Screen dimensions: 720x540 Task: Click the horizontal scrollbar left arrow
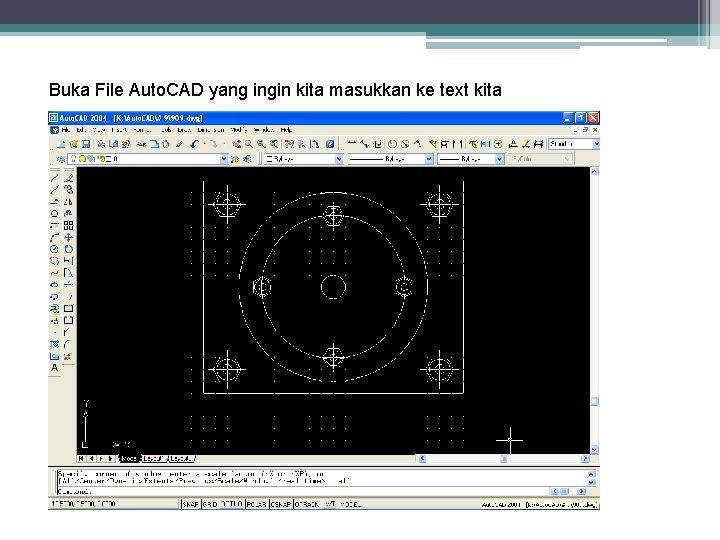(x=422, y=459)
